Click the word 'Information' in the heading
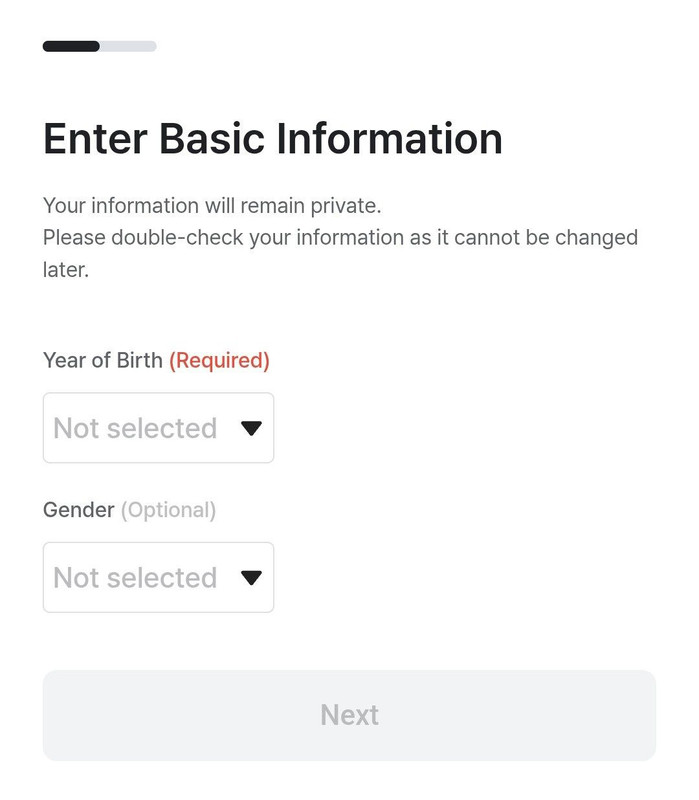Viewport: 699px width, 800px height. click(390, 139)
